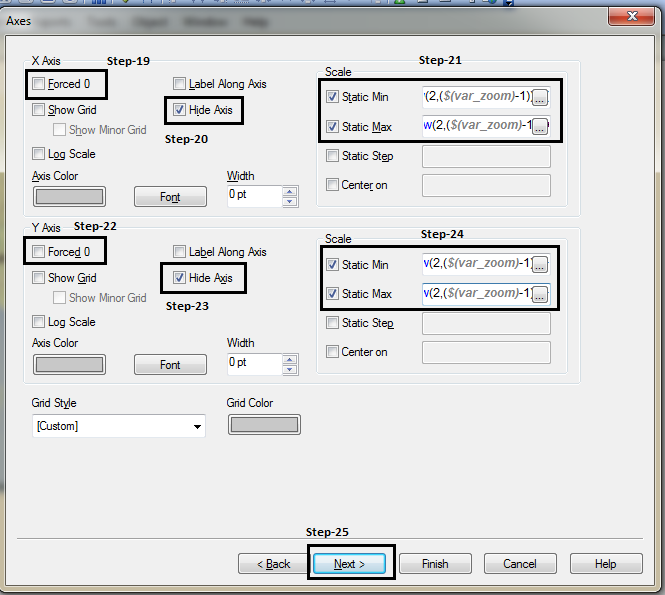Viewport: 665px width, 595px height.
Task: Toggle Log Scale for X Axis
Action: [x=39, y=154]
